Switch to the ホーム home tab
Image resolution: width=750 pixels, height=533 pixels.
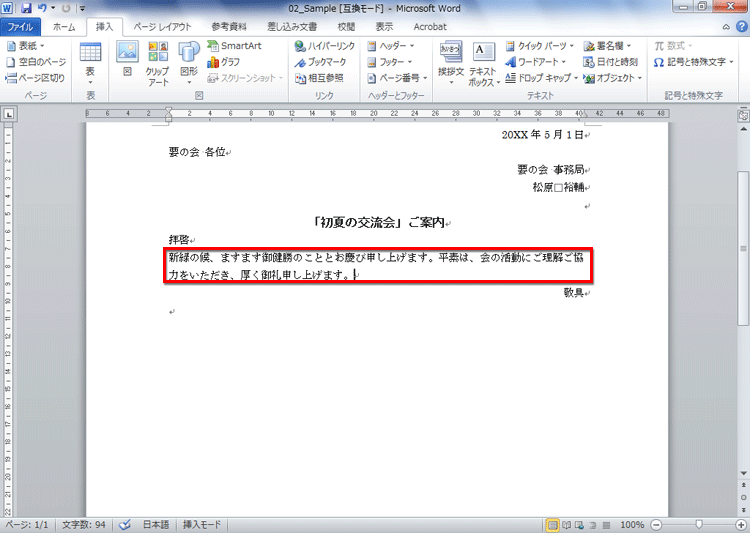point(64,27)
